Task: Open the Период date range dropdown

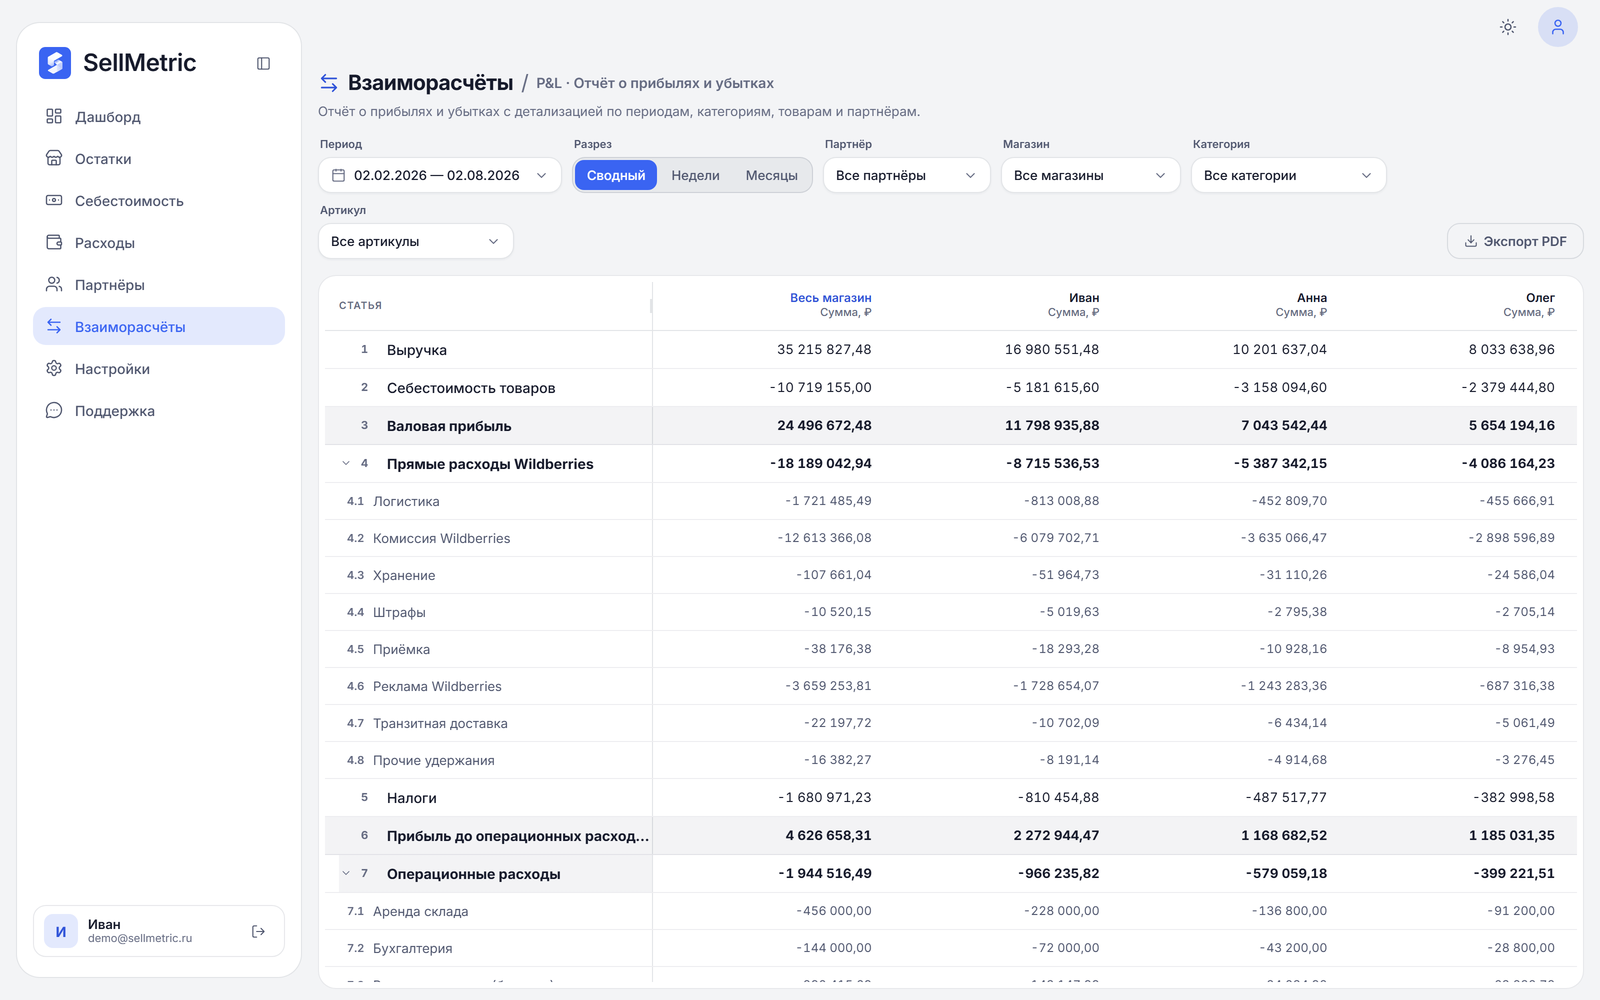Action: click(x=440, y=175)
